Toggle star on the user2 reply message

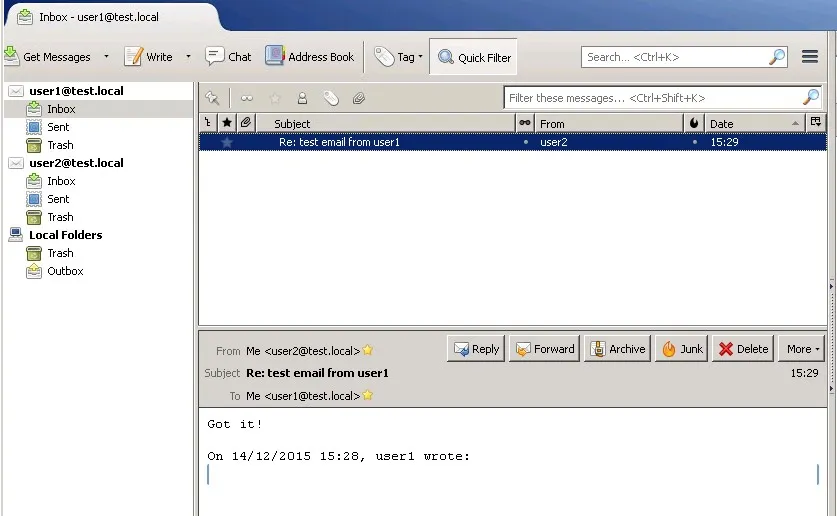pos(227,142)
